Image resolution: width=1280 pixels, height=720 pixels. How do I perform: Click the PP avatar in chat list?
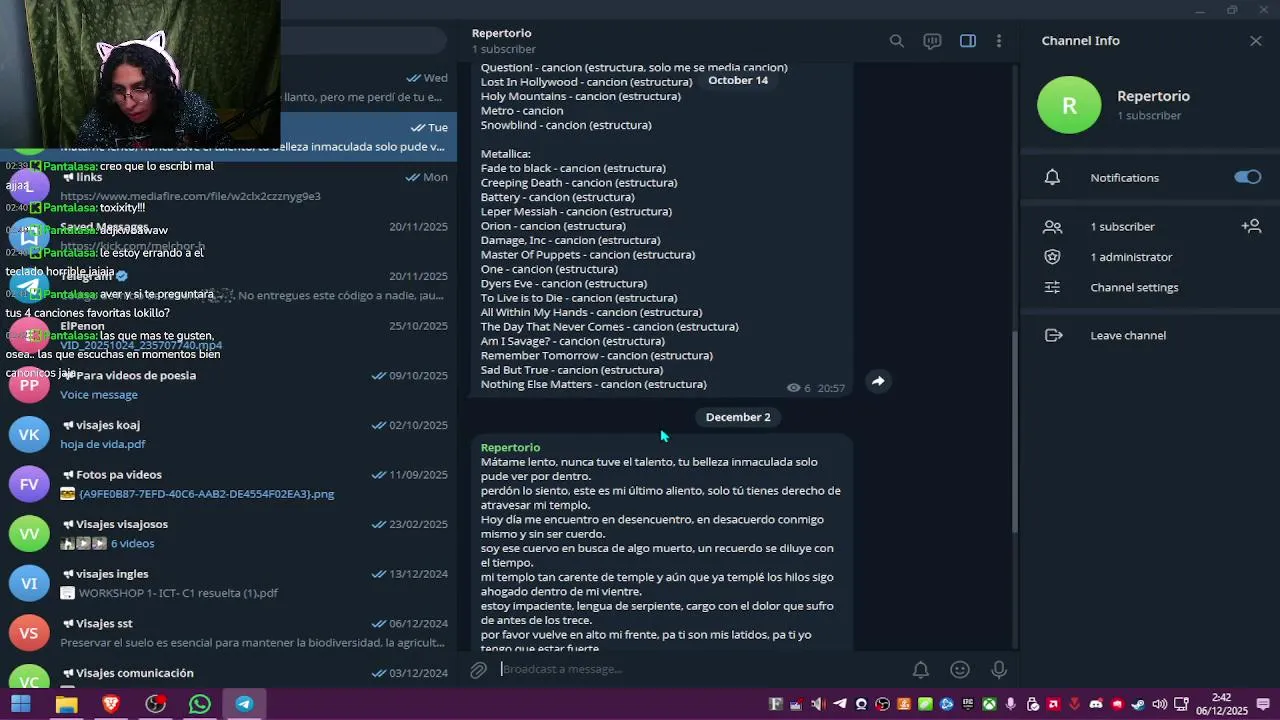click(x=29, y=385)
